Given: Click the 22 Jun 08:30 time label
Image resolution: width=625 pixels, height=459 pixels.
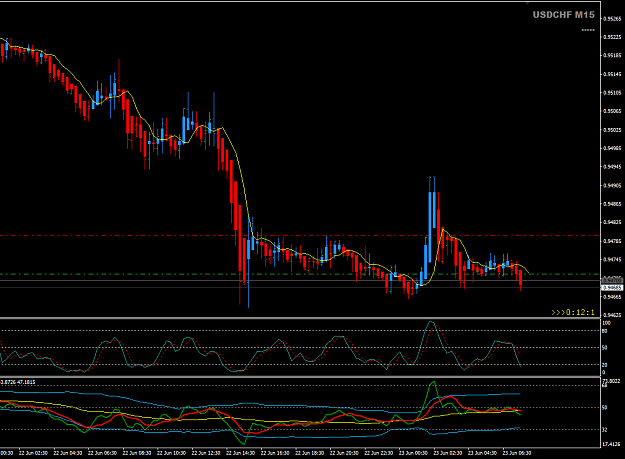Looking at the screenshot, I should pyautogui.click(x=137, y=453).
